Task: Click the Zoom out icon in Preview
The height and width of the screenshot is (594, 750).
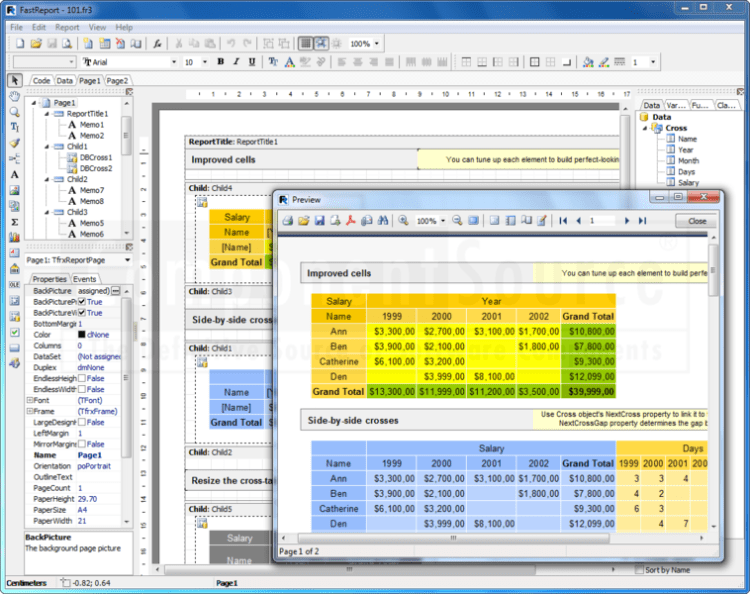Action: tap(457, 220)
